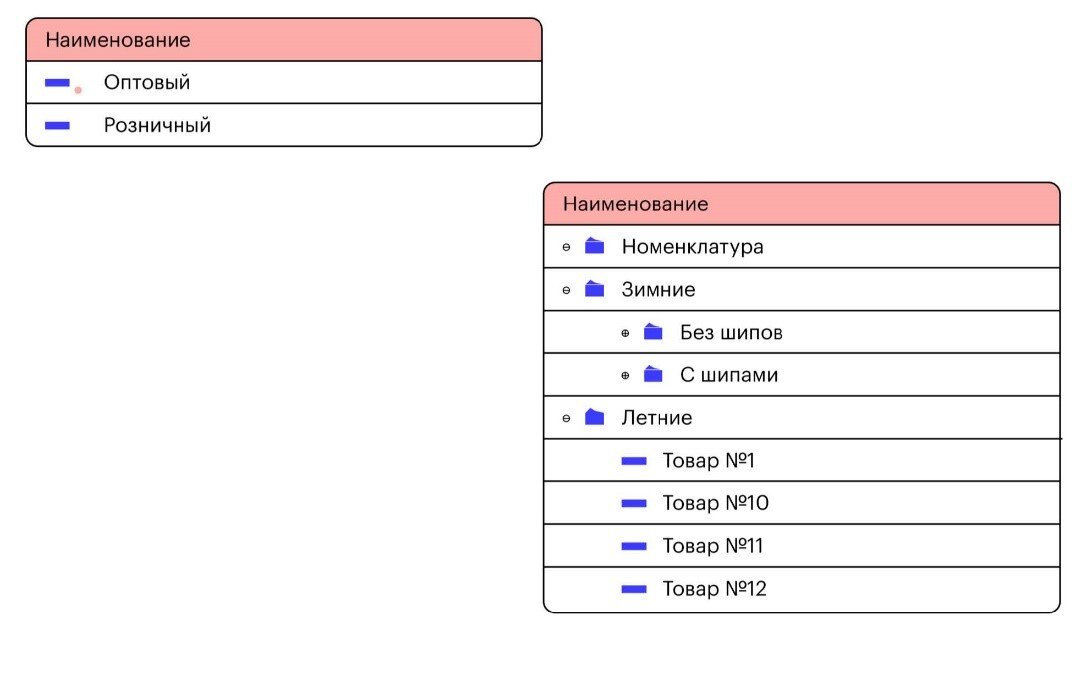Collapse the Номенклатура root group

coord(566,247)
